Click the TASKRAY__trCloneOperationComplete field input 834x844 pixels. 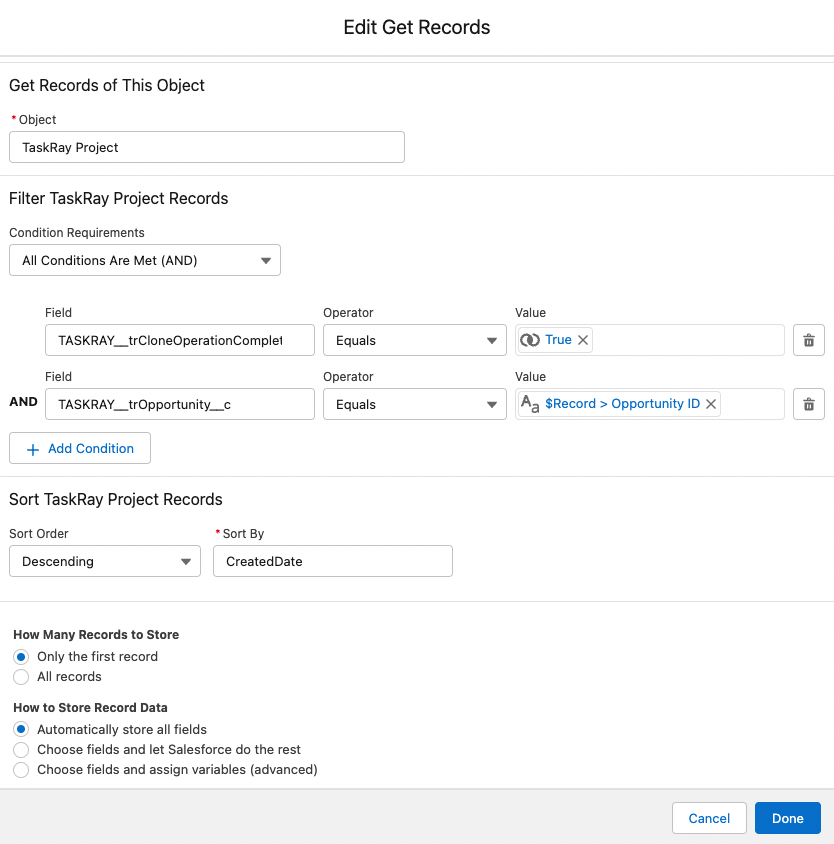(180, 340)
